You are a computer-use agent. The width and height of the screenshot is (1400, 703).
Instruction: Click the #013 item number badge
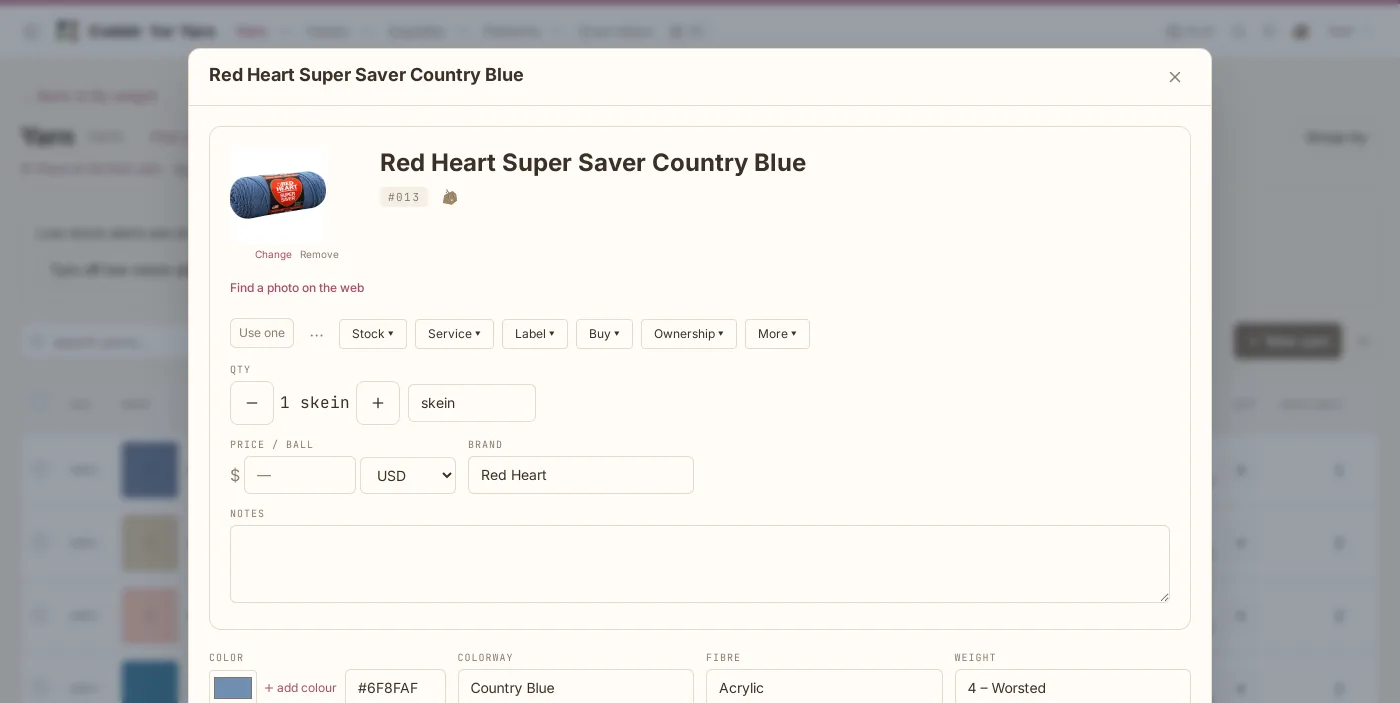[404, 197]
